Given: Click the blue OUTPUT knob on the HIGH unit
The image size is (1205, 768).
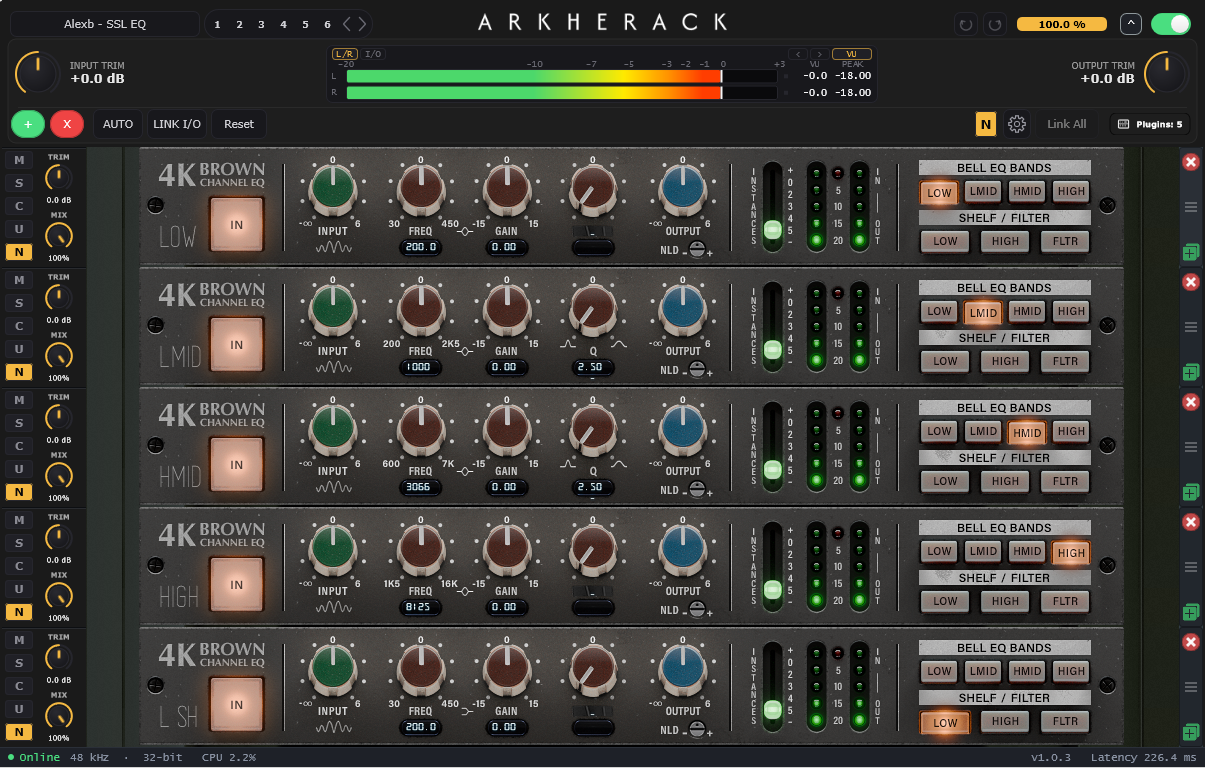Looking at the screenshot, I should pos(683,550).
